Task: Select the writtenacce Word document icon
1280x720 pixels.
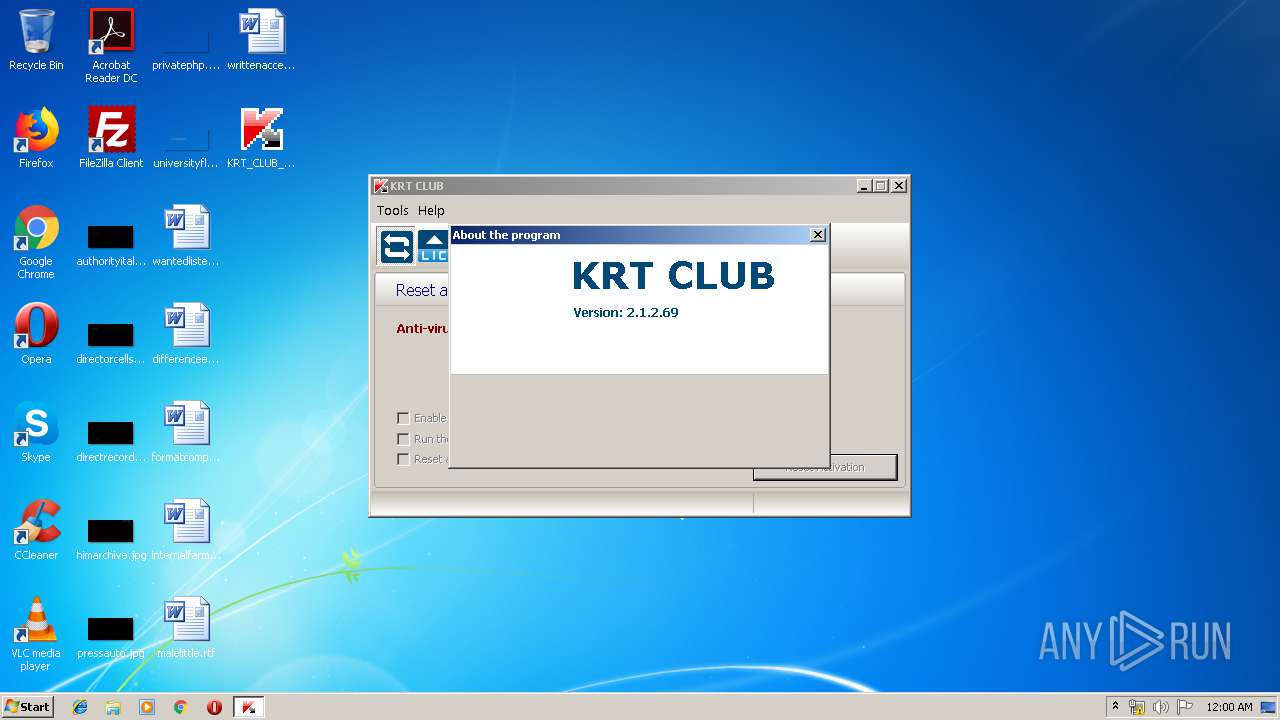Action: tap(261, 41)
